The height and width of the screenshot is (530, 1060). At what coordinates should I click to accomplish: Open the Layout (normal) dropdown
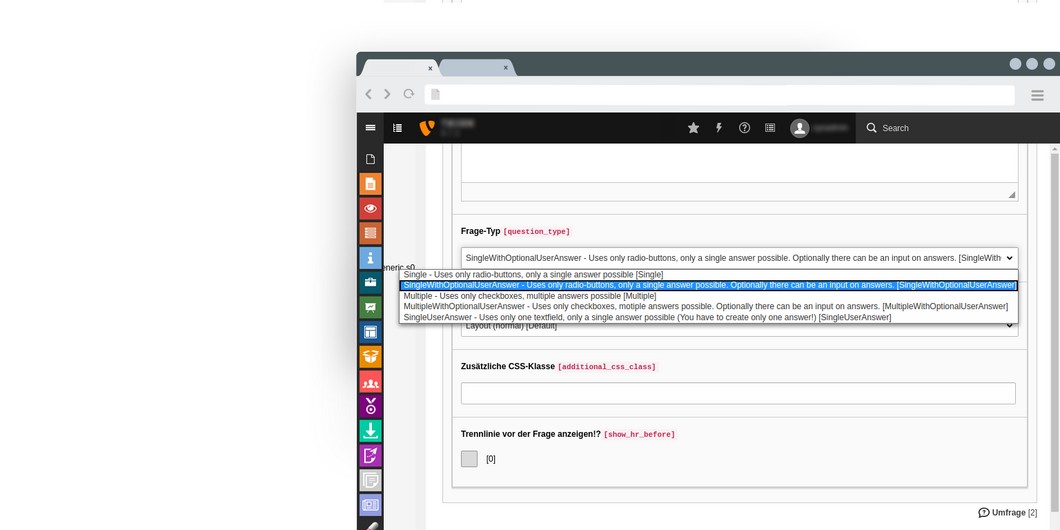coord(740,326)
